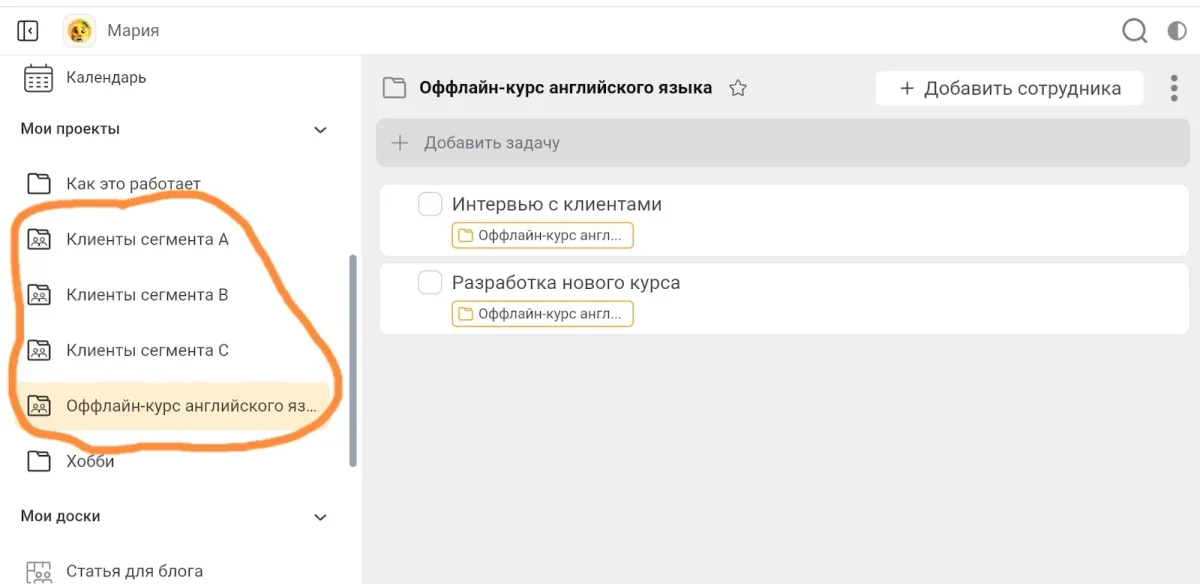Check off the Интервью с клиентами task

430,204
